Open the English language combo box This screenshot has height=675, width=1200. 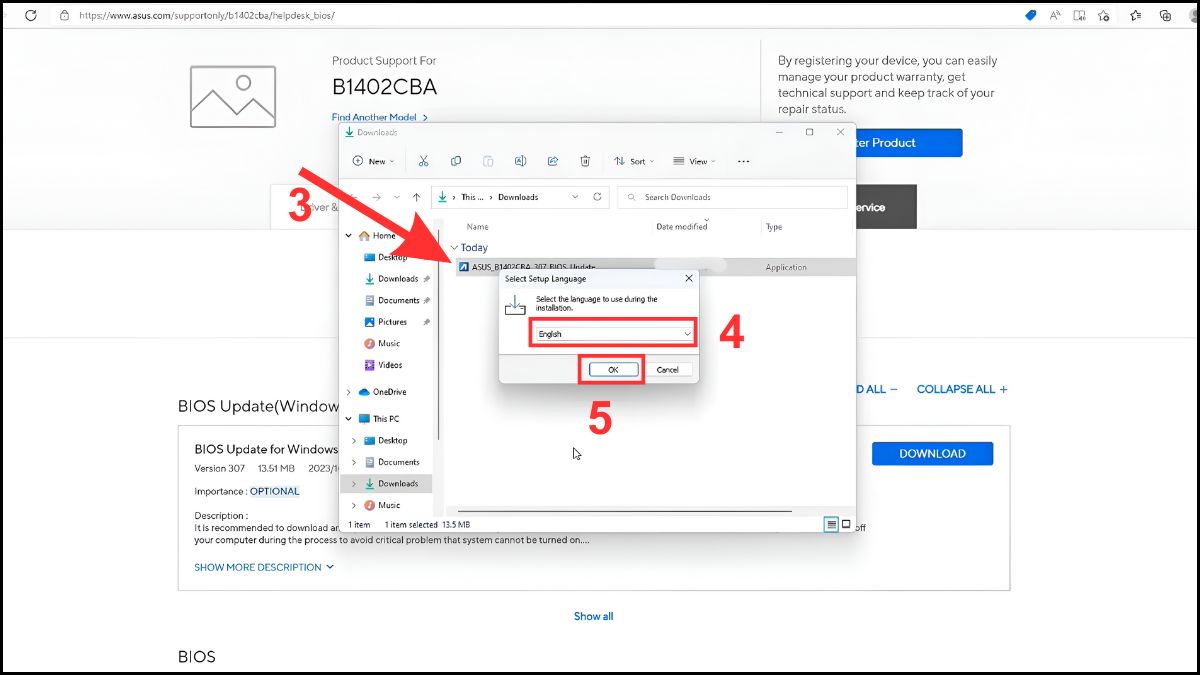pyautogui.click(x=613, y=334)
